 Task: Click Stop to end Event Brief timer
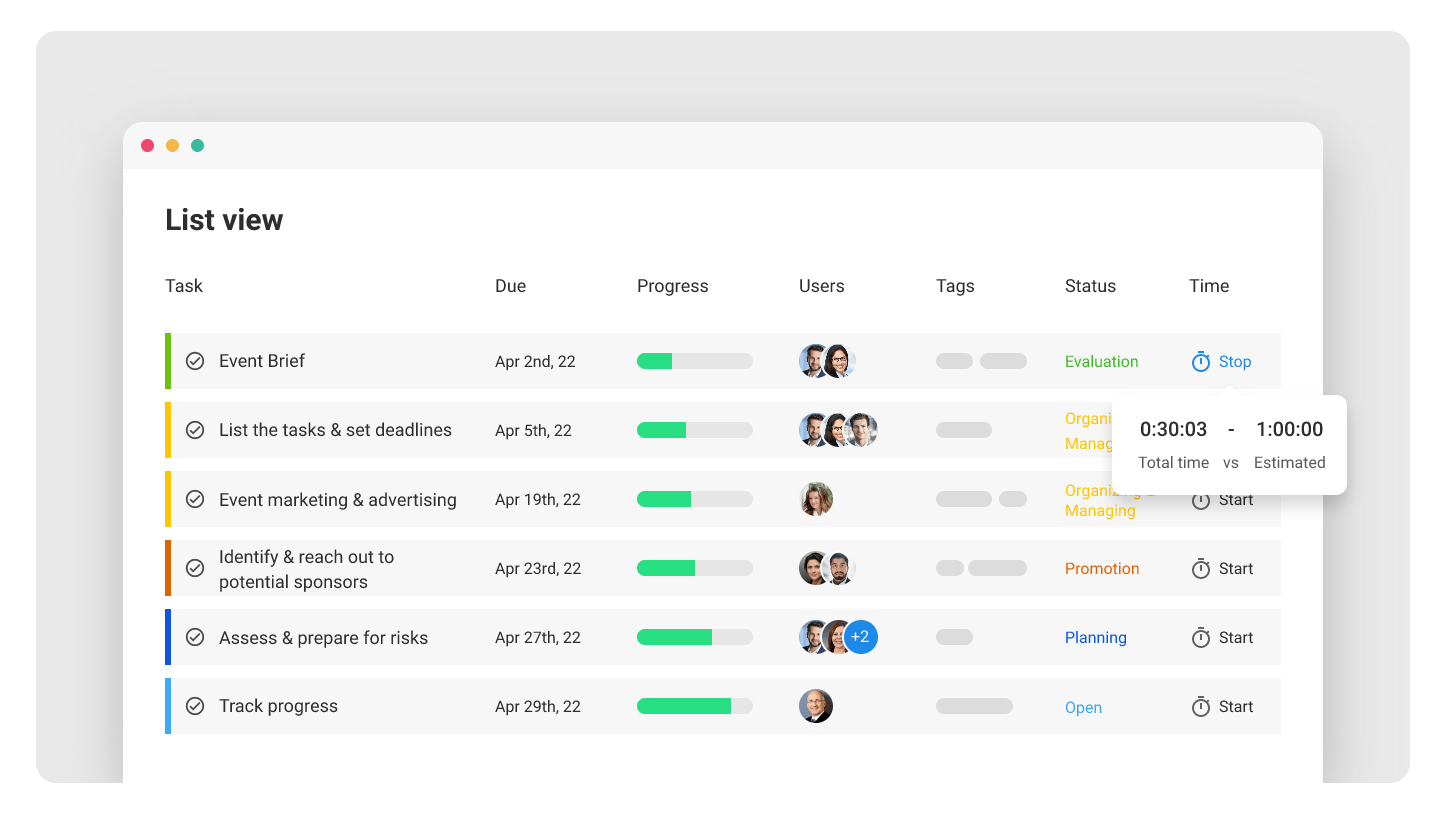click(x=1235, y=361)
